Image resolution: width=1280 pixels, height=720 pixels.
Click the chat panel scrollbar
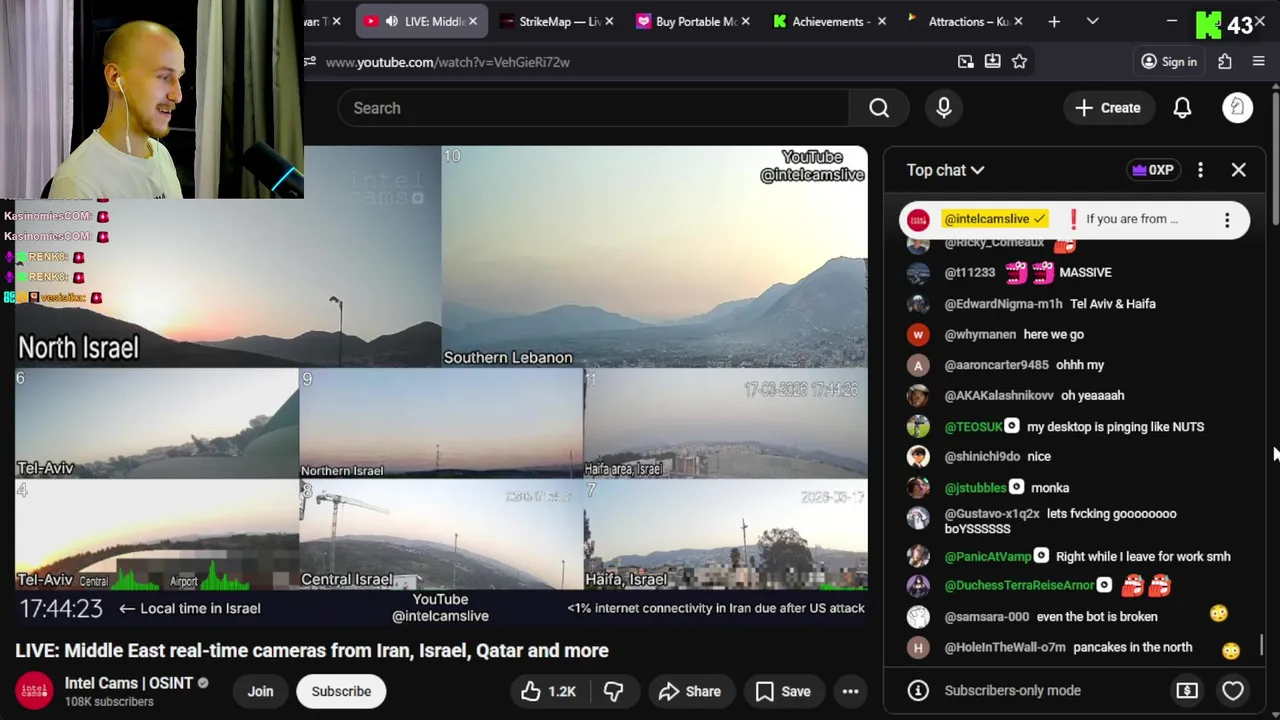(1261, 645)
